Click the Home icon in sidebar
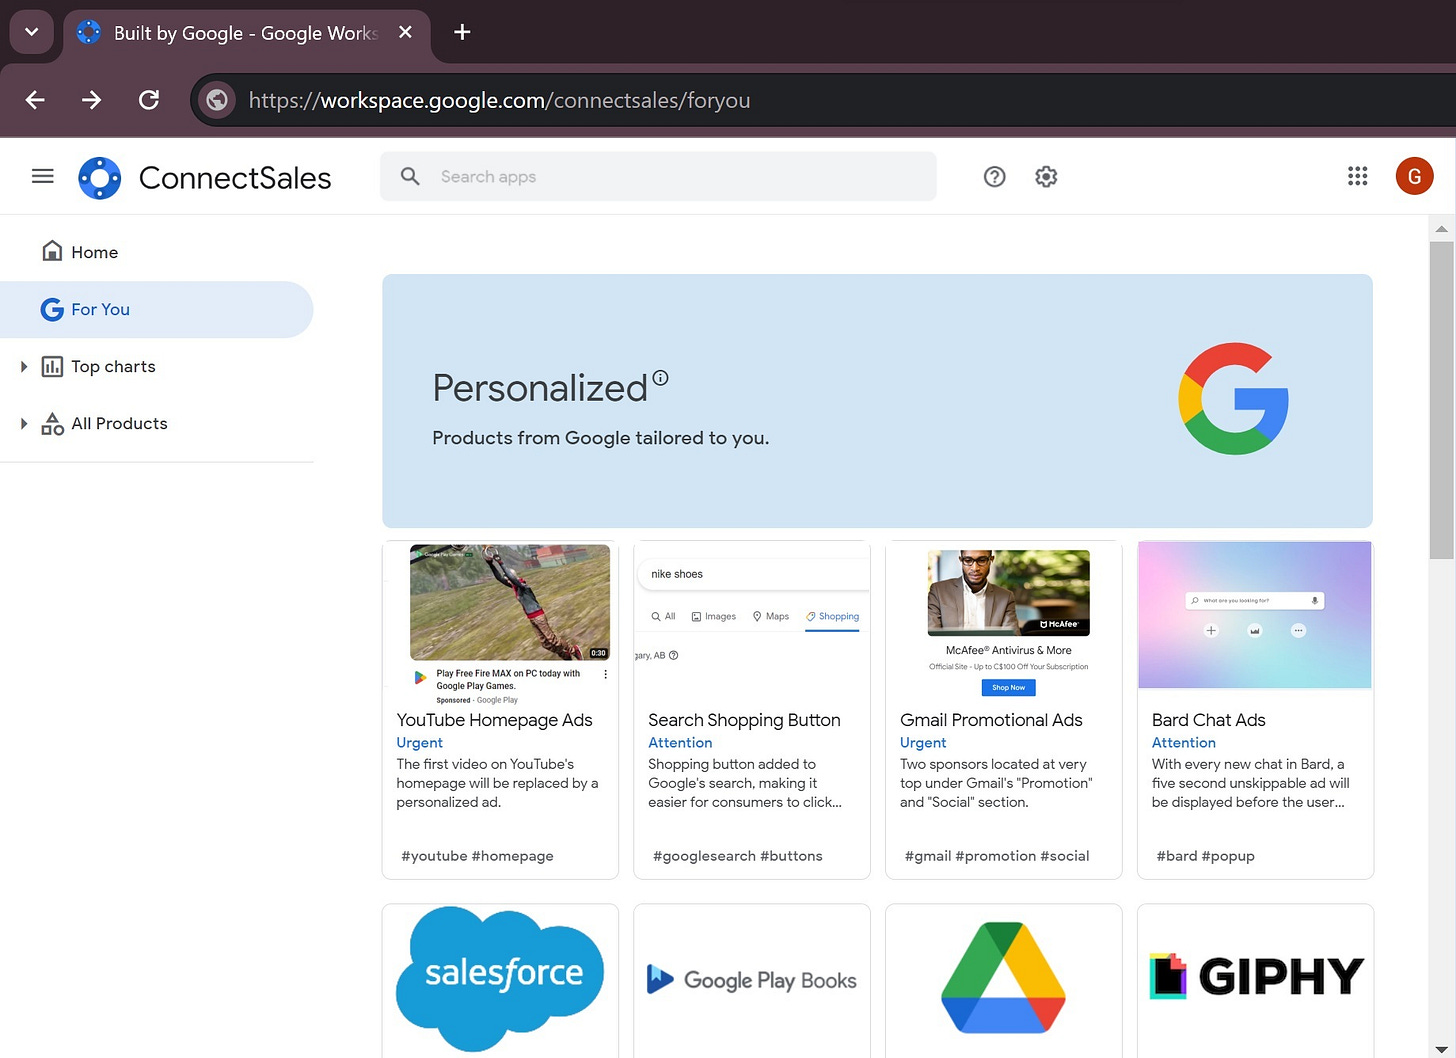The image size is (1456, 1058). (x=52, y=251)
